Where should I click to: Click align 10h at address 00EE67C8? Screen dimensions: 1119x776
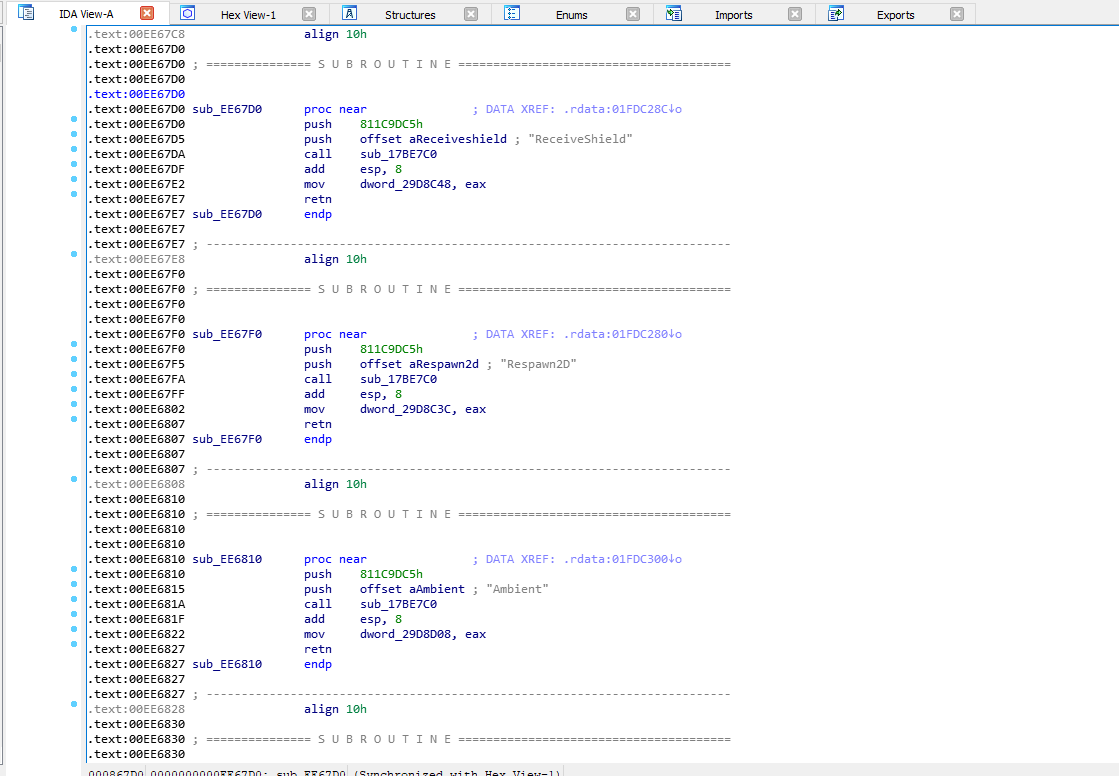click(x=335, y=34)
